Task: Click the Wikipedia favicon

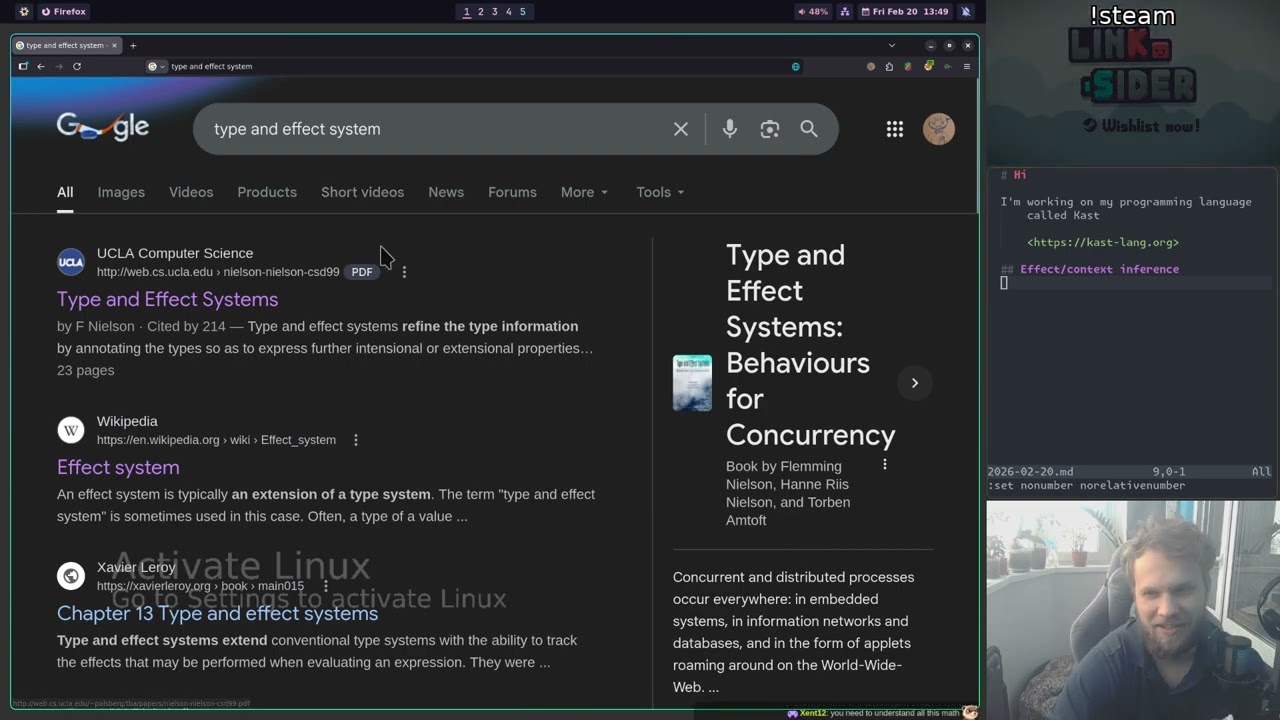Action: (71, 431)
